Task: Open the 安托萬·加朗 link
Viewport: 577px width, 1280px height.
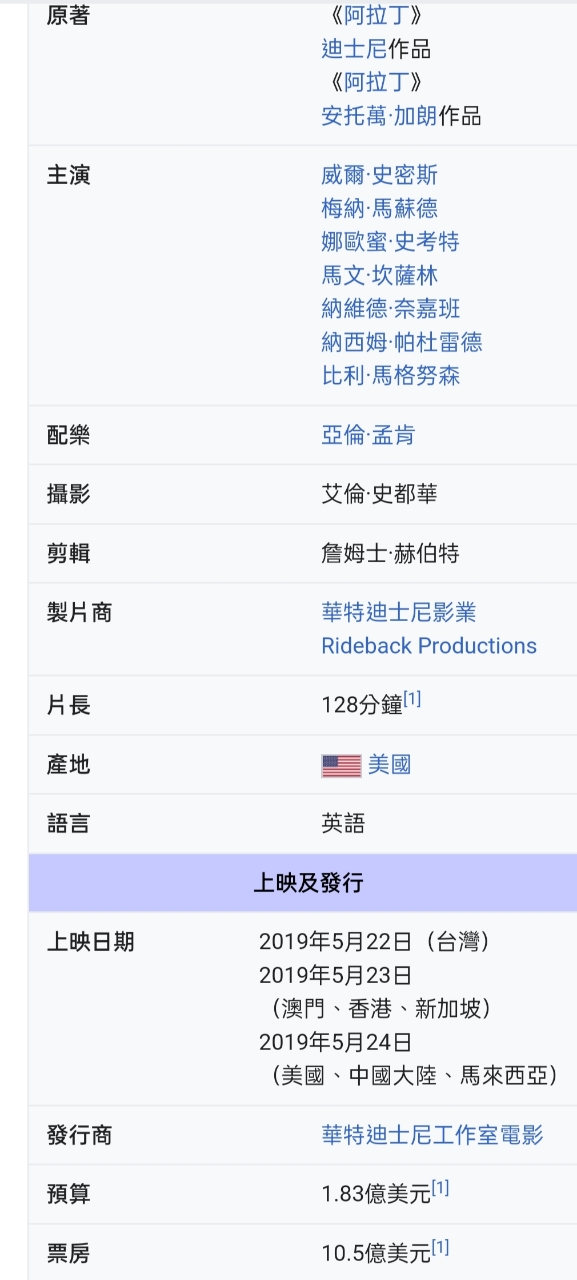Action: (380, 116)
